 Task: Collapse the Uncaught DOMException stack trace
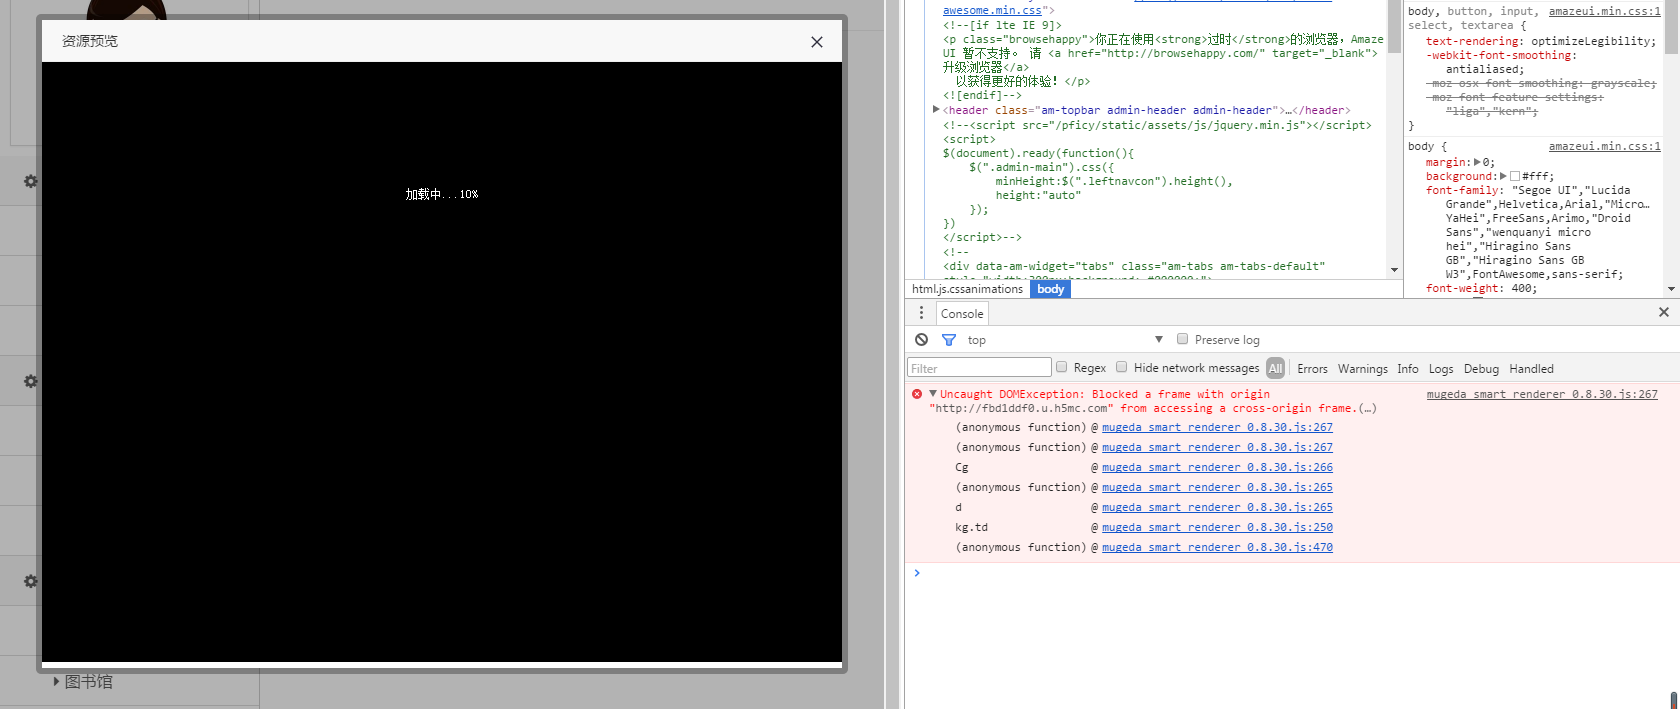click(x=933, y=394)
